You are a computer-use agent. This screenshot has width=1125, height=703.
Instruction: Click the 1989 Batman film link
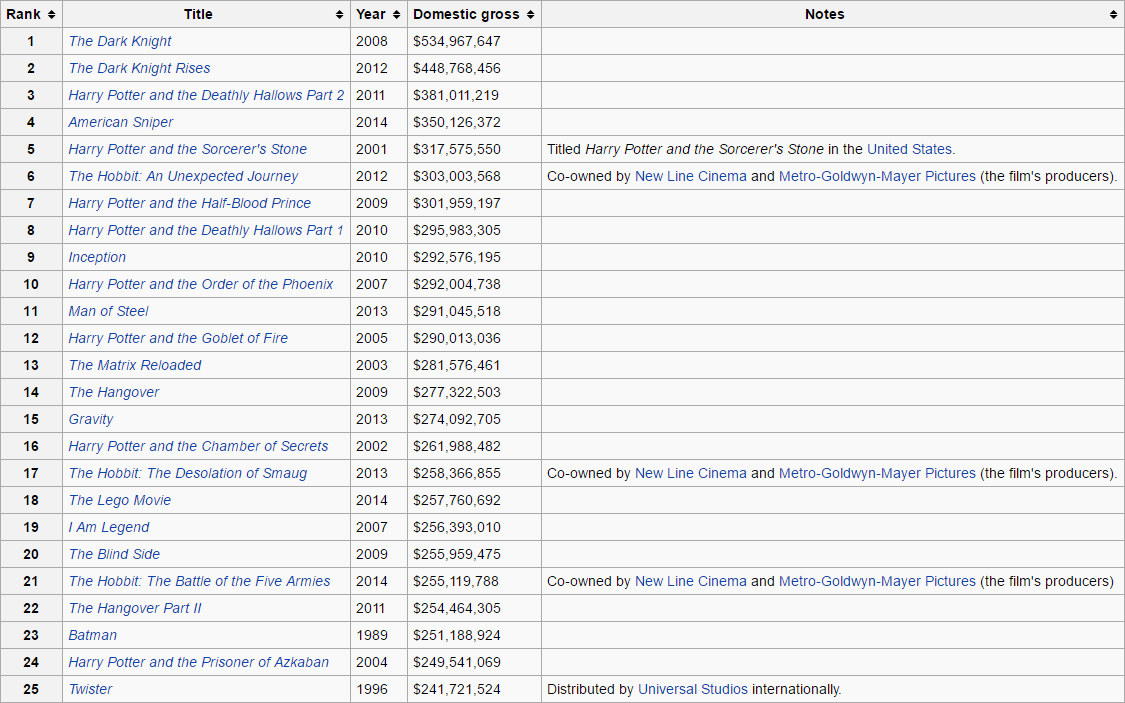(93, 635)
